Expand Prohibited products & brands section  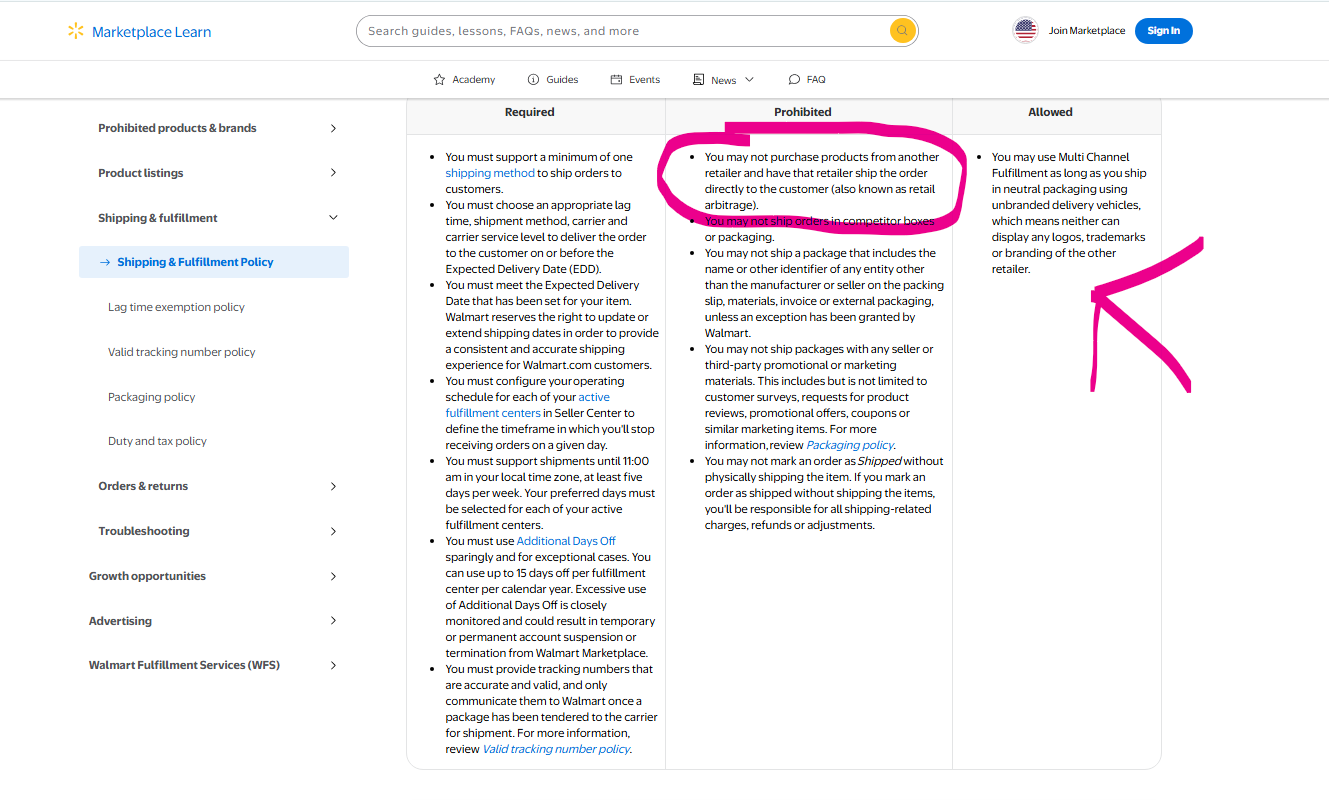pos(333,128)
